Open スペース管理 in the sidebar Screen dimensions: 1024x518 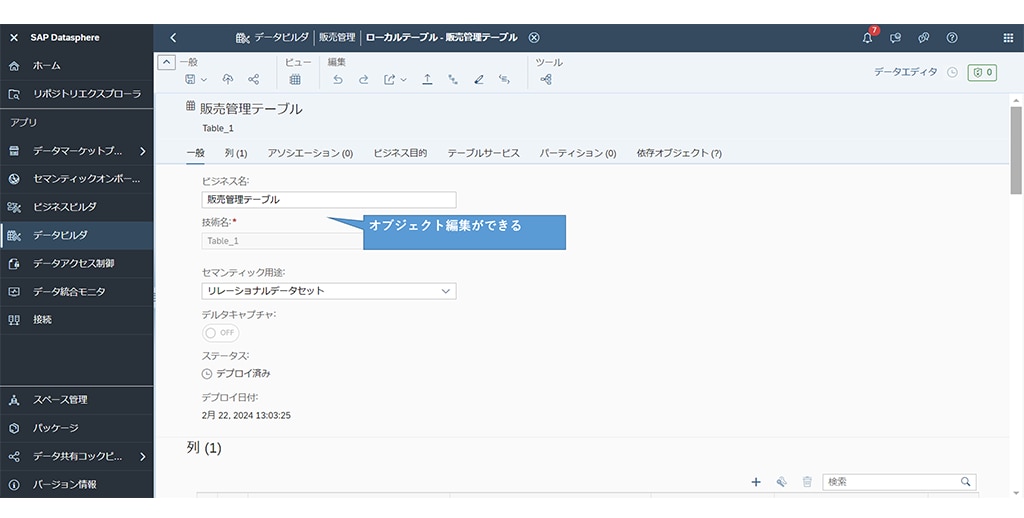[x=60, y=400]
